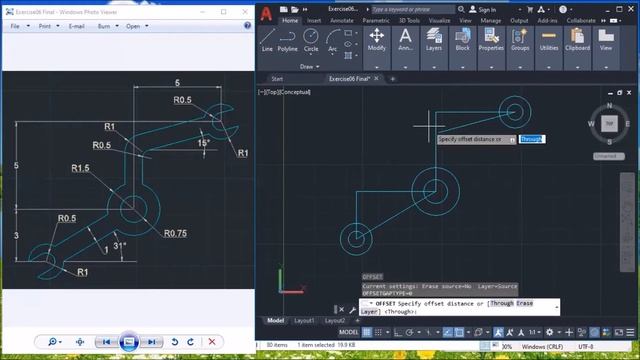Select the Line draw tool
This screenshot has height=360, width=640.
click(x=267, y=40)
